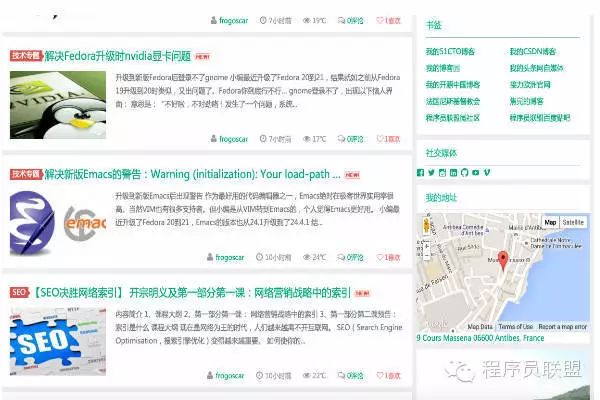This screenshot has width=600, height=400.
Task: Open the Facebook social media icon
Action: coord(421,173)
